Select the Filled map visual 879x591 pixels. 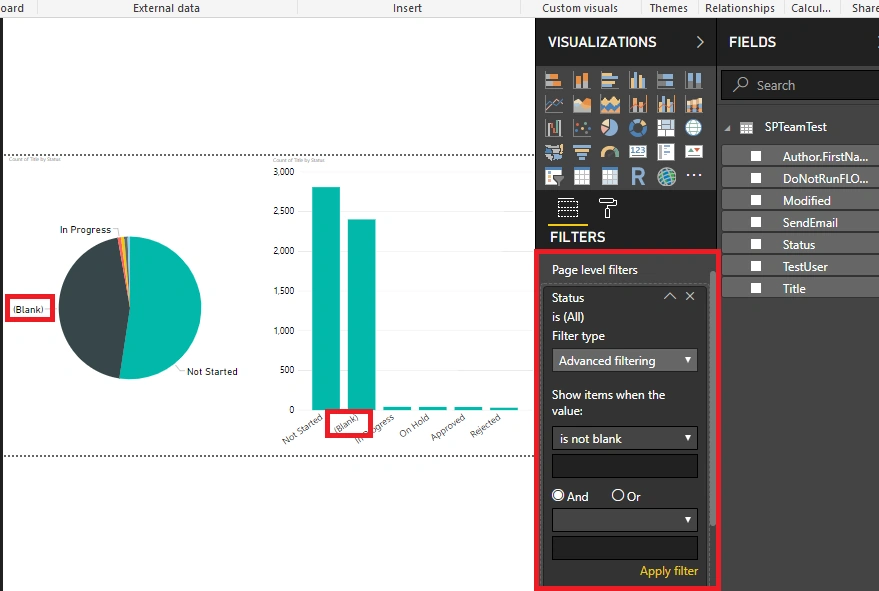tap(554, 152)
